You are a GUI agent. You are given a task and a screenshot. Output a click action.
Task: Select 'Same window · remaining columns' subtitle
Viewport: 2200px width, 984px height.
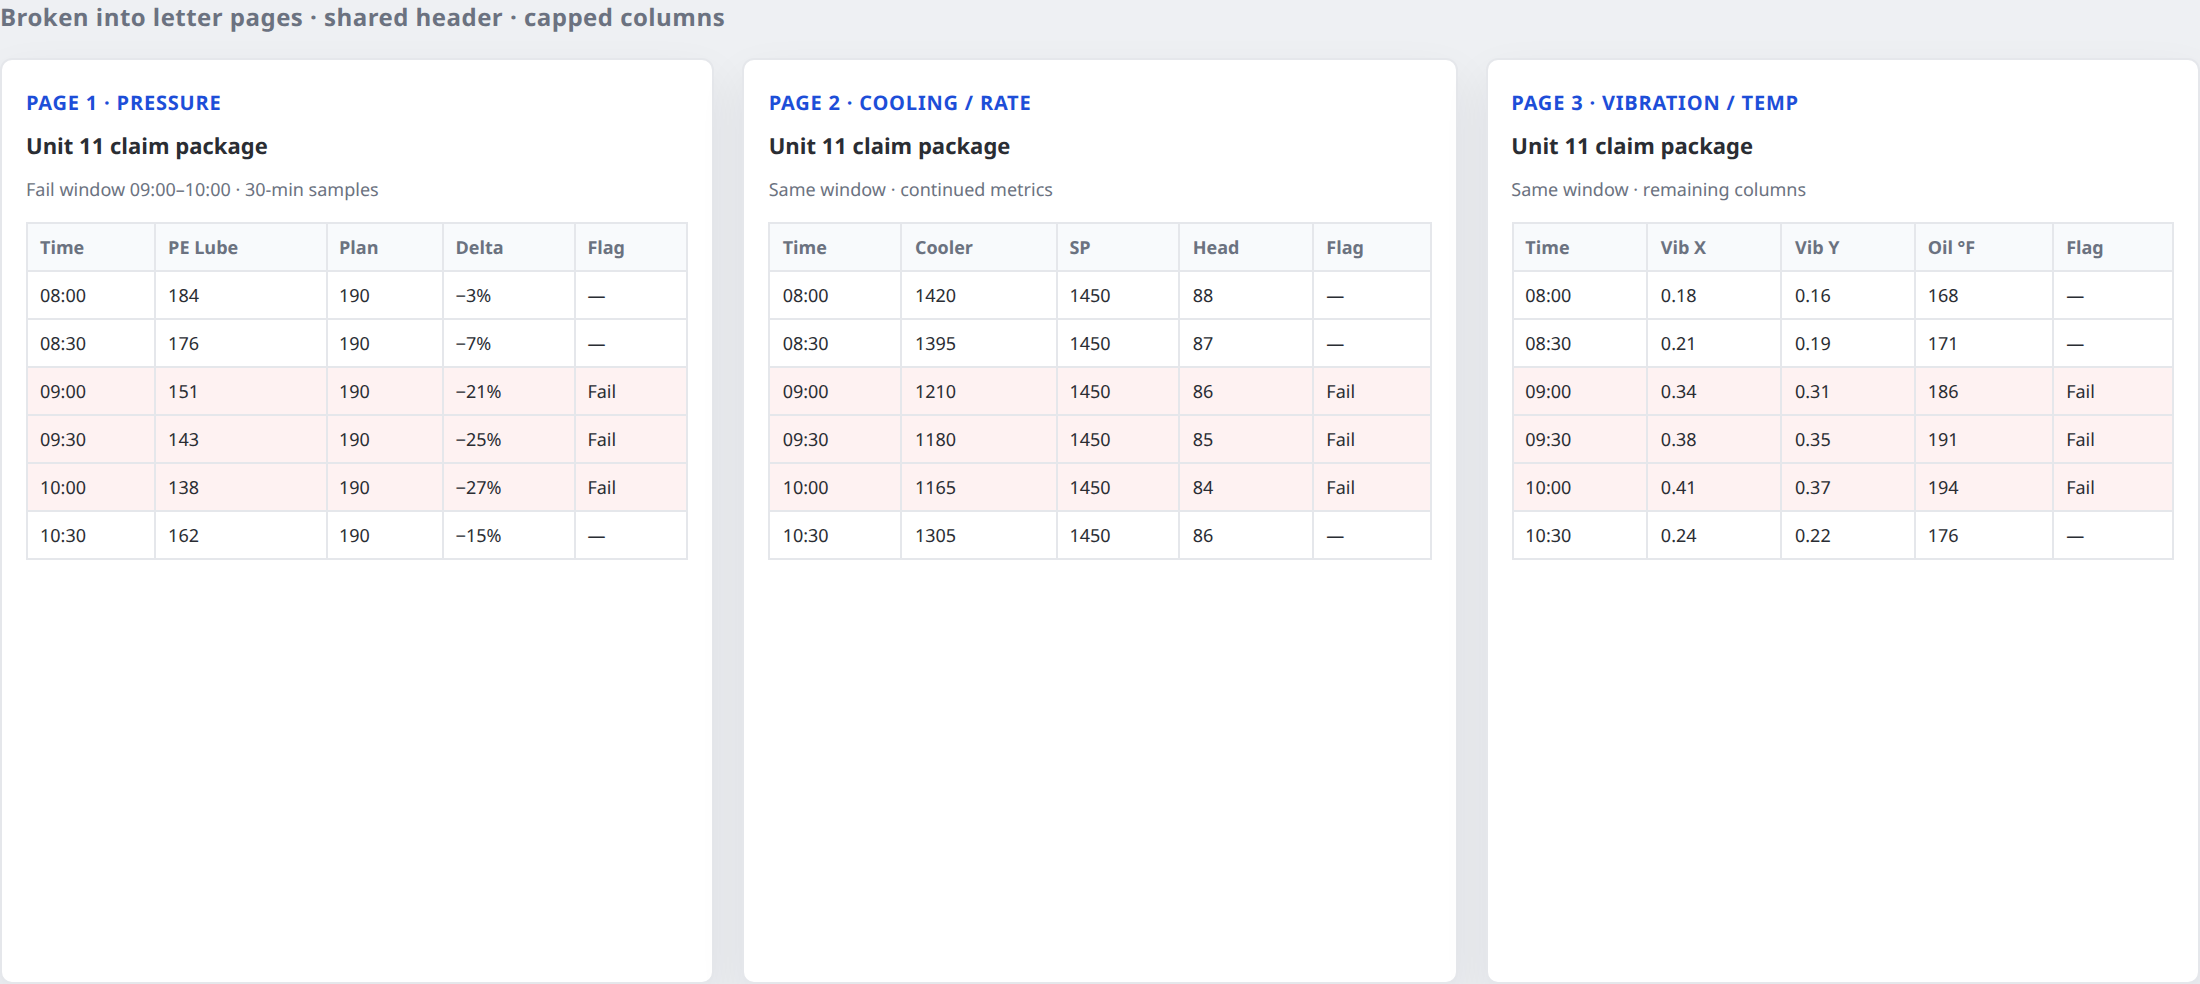[1658, 190]
